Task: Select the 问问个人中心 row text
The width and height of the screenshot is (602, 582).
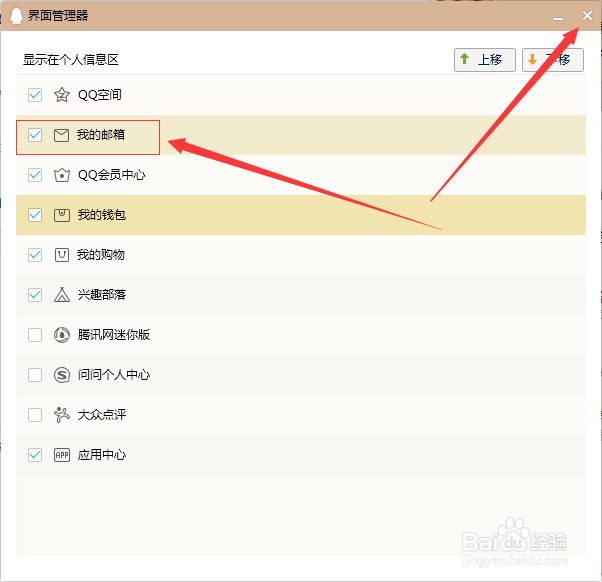Action: pos(114,375)
